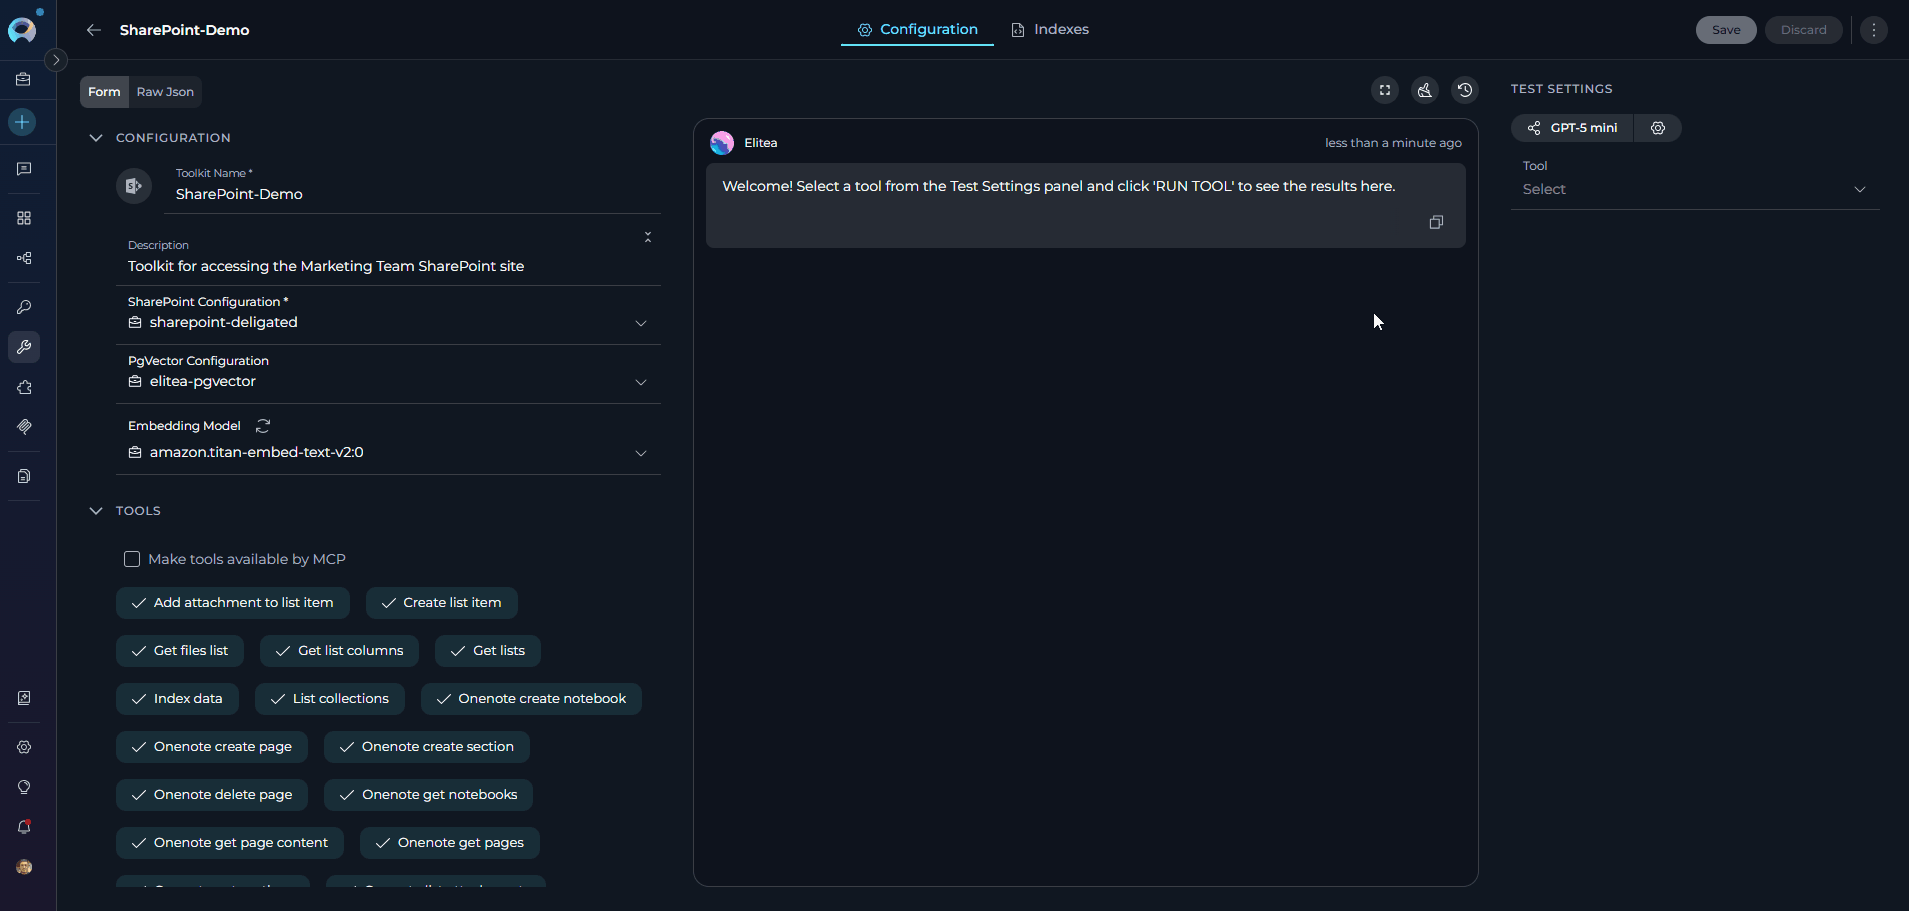
Task: Toggle the Onenote create notebook tool
Action: click(x=531, y=699)
